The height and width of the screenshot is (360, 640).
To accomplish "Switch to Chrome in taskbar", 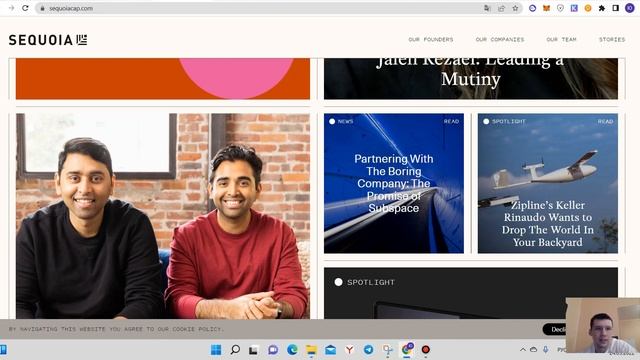I will [x=407, y=349].
